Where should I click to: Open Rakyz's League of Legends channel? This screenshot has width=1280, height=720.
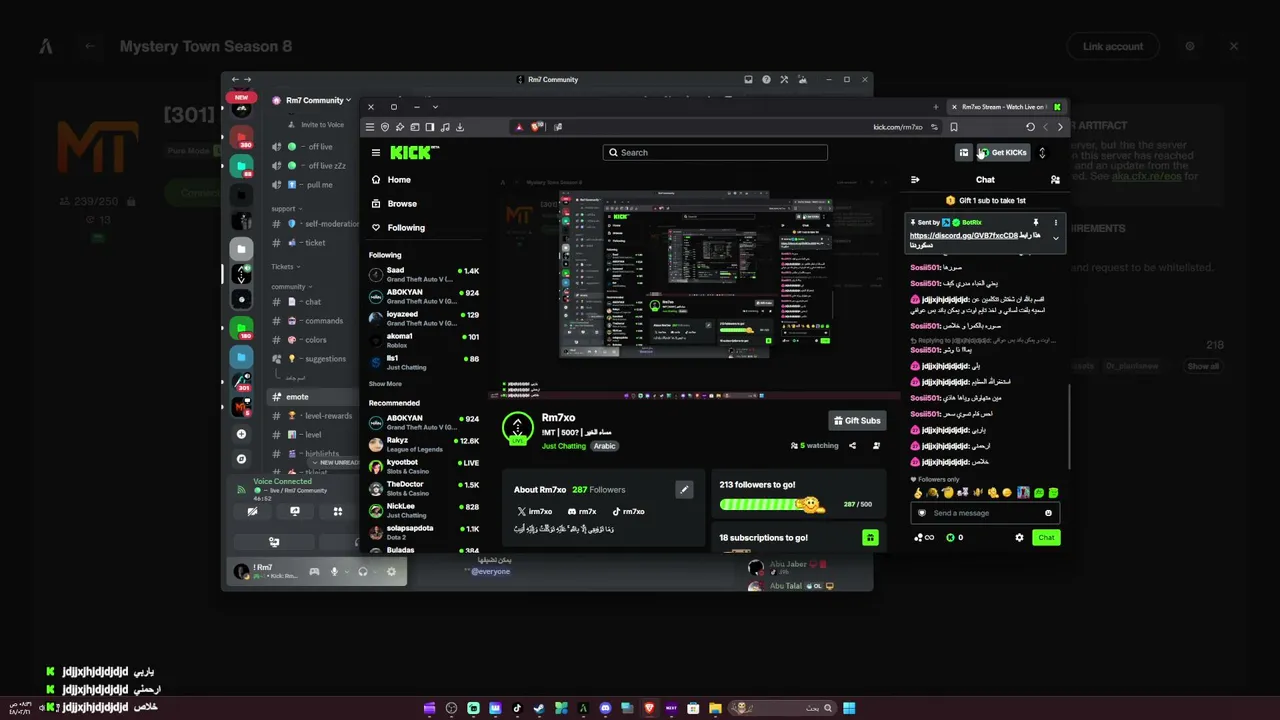click(424, 444)
